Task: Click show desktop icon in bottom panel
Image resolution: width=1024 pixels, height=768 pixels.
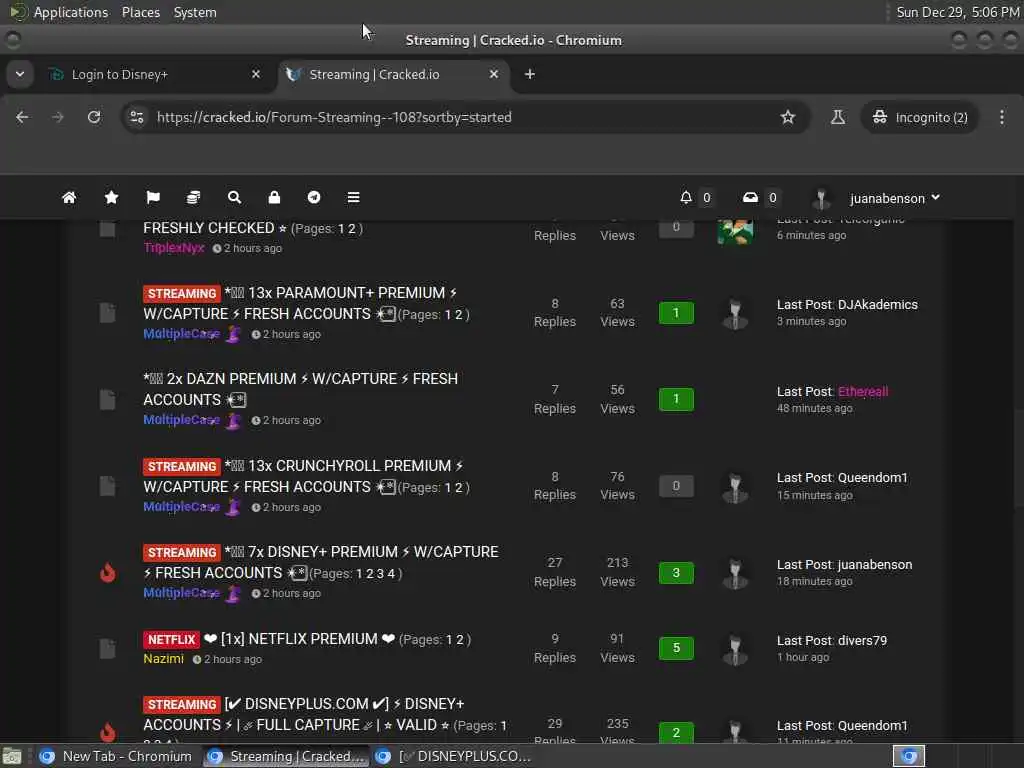Action: click(x=12, y=756)
